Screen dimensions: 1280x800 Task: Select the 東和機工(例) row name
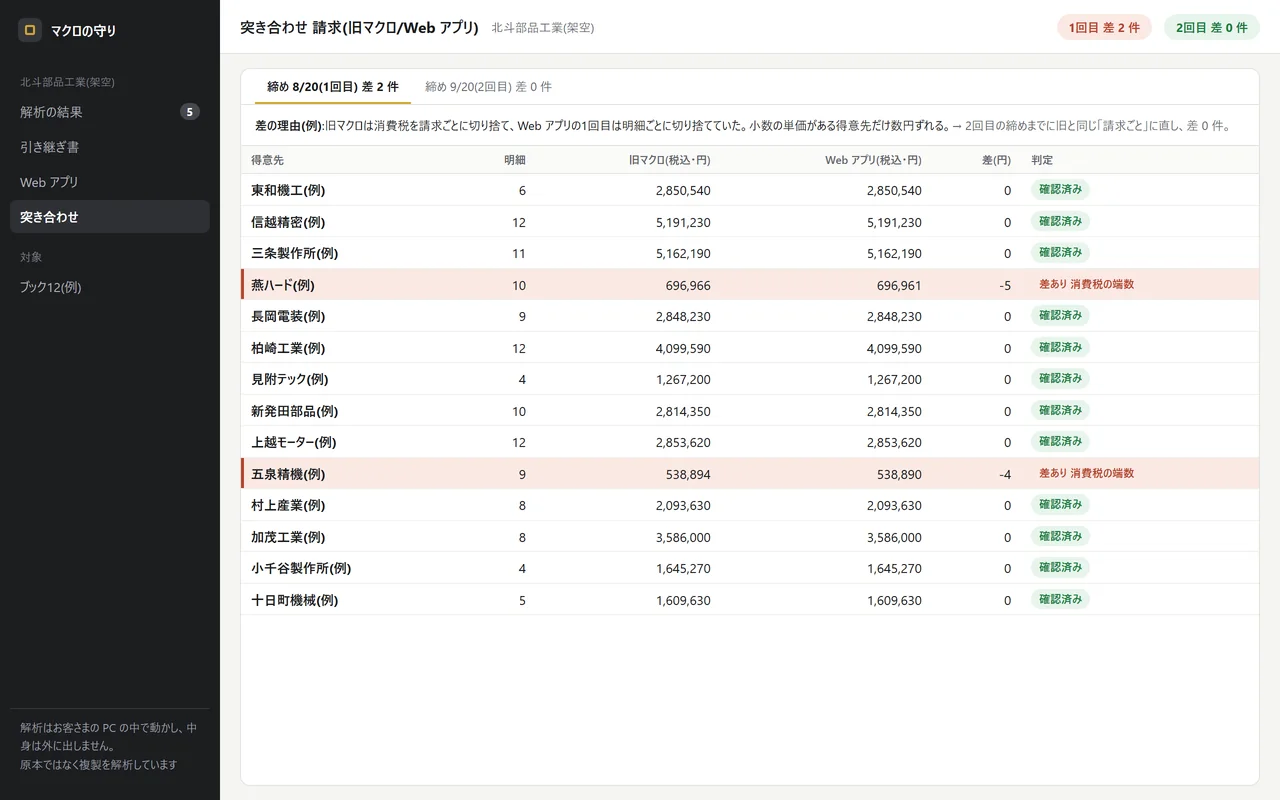click(288, 190)
